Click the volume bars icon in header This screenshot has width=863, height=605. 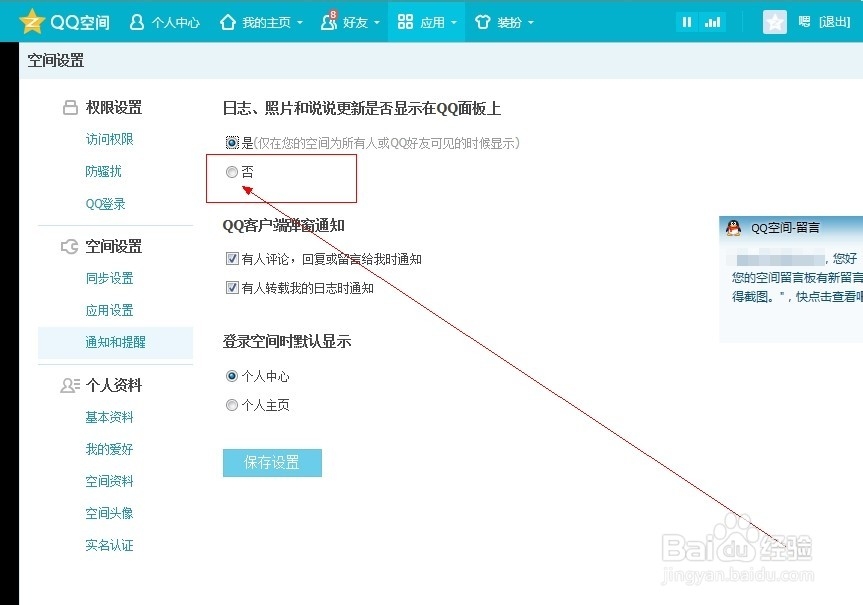click(713, 21)
